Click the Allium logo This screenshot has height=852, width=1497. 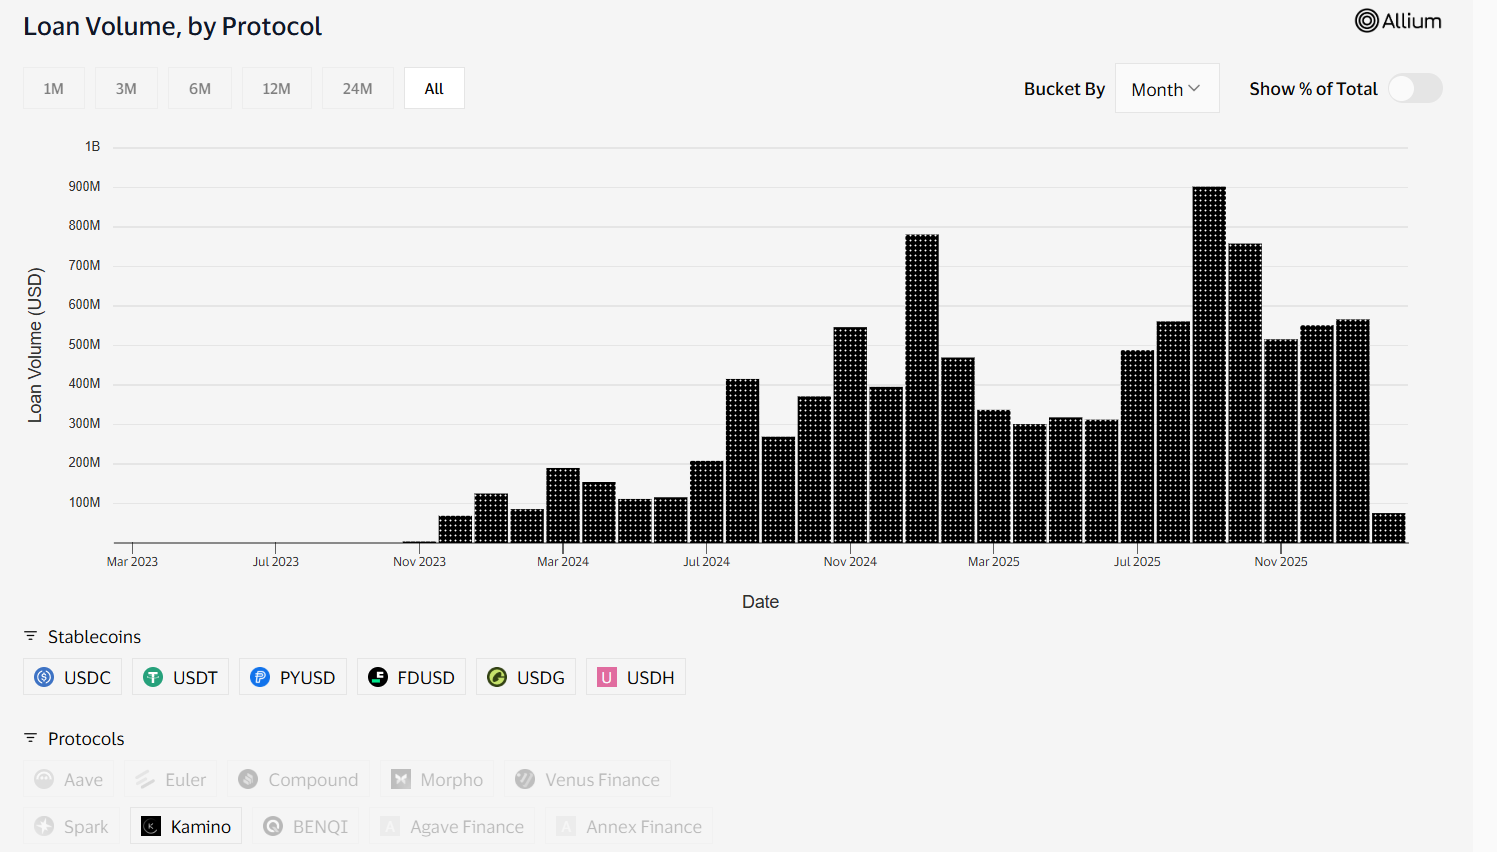tap(1397, 20)
